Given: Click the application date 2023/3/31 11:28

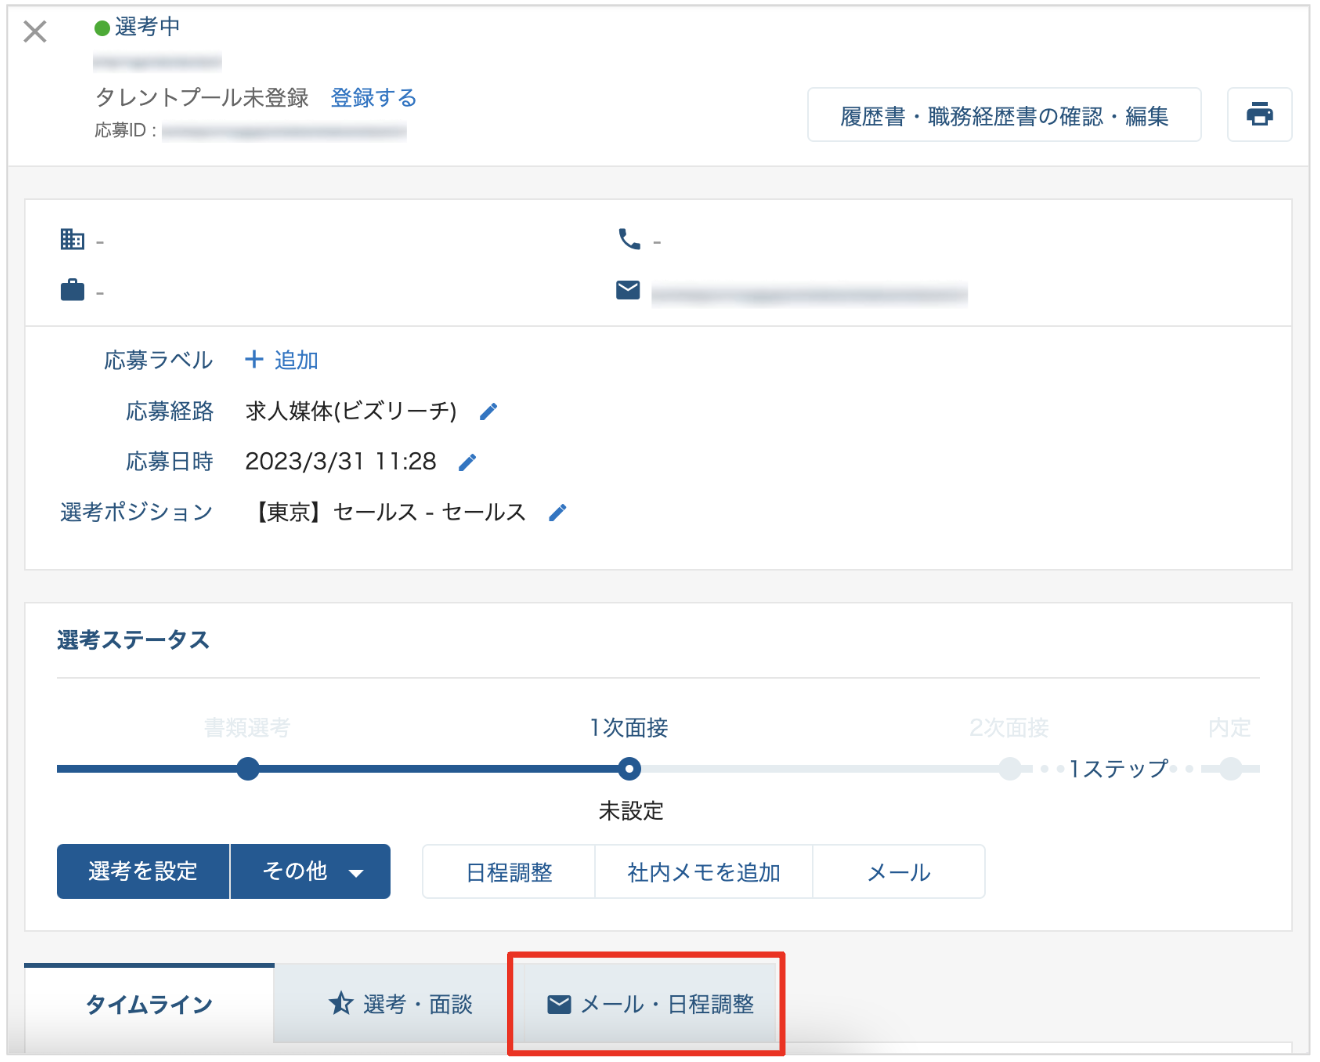Looking at the screenshot, I should click(x=341, y=461).
